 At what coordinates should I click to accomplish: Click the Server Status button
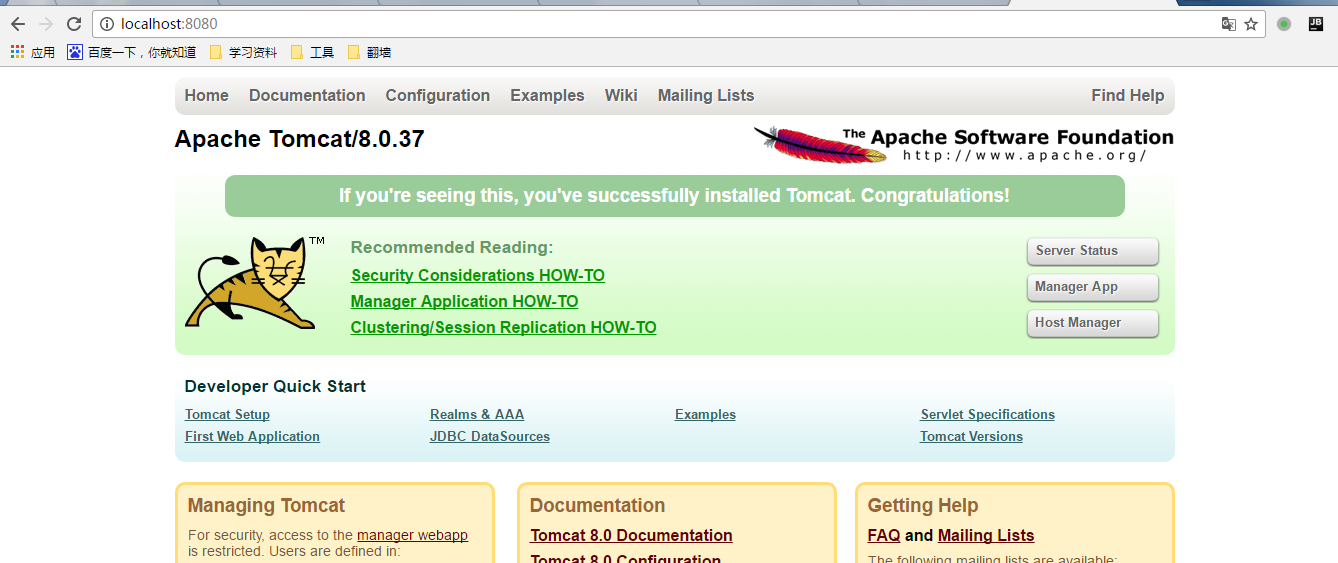pos(1093,251)
